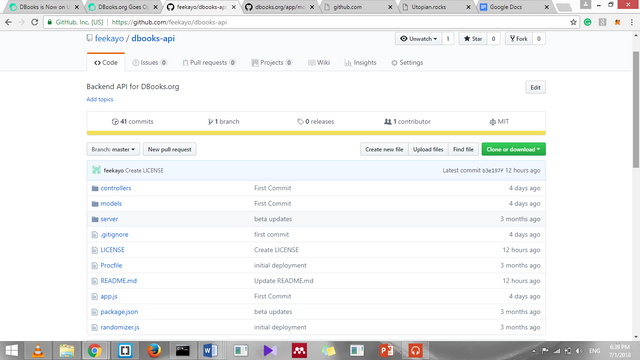Click the latest commit hash b3e197f
This screenshot has height=360, width=640.
click(493, 171)
